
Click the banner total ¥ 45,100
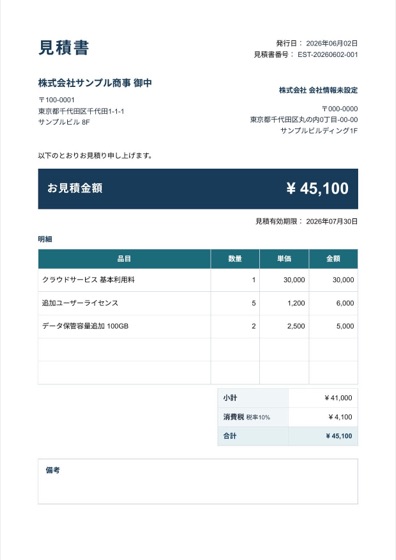pos(317,189)
